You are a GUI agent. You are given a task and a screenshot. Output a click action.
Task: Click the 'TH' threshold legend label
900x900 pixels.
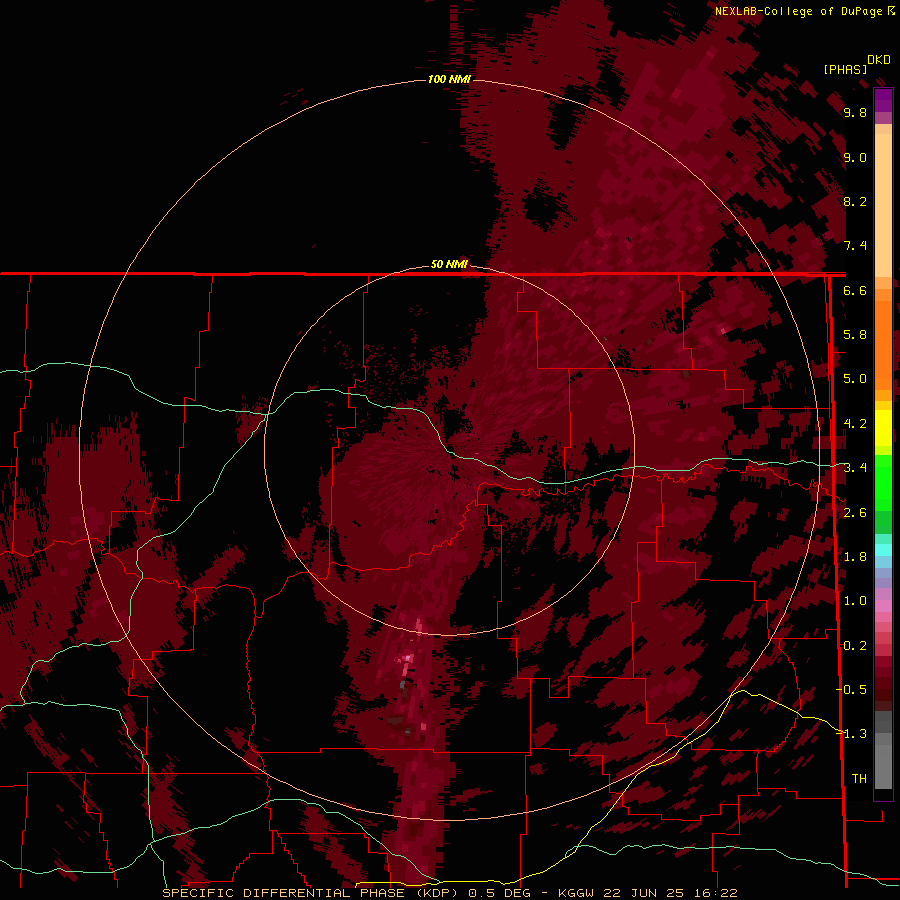[x=859, y=779]
